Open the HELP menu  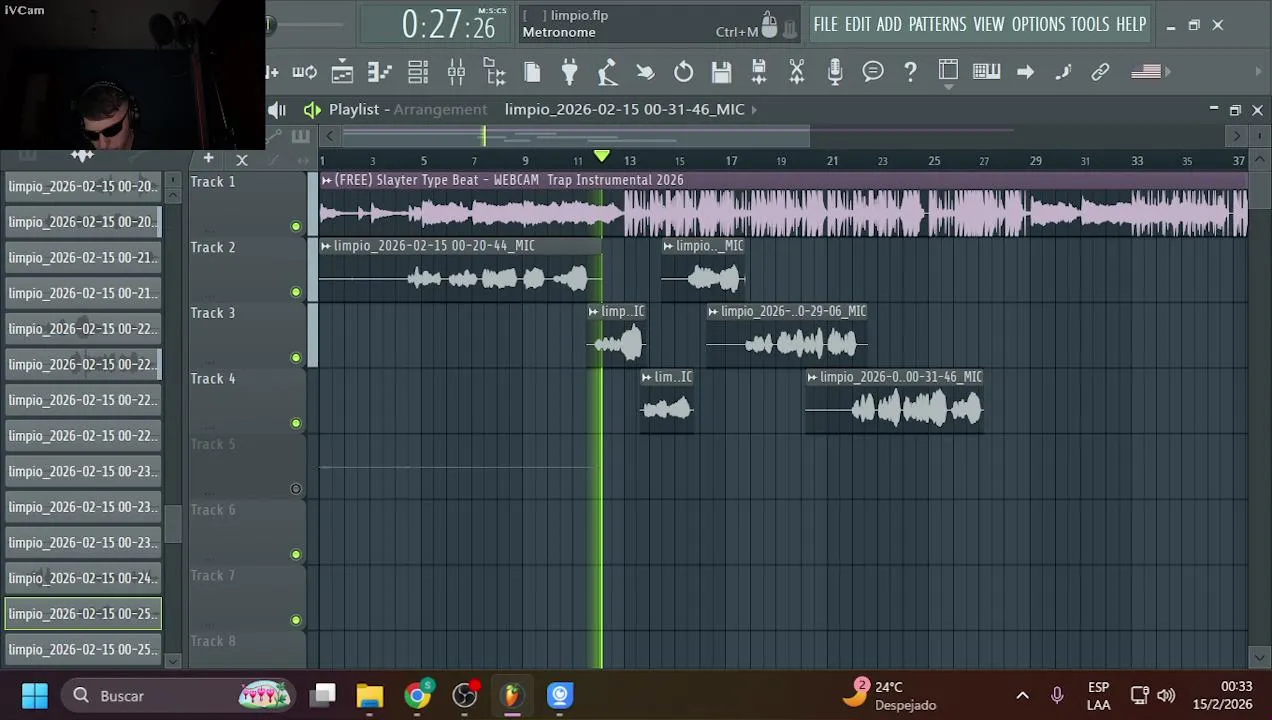tap(1131, 24)
